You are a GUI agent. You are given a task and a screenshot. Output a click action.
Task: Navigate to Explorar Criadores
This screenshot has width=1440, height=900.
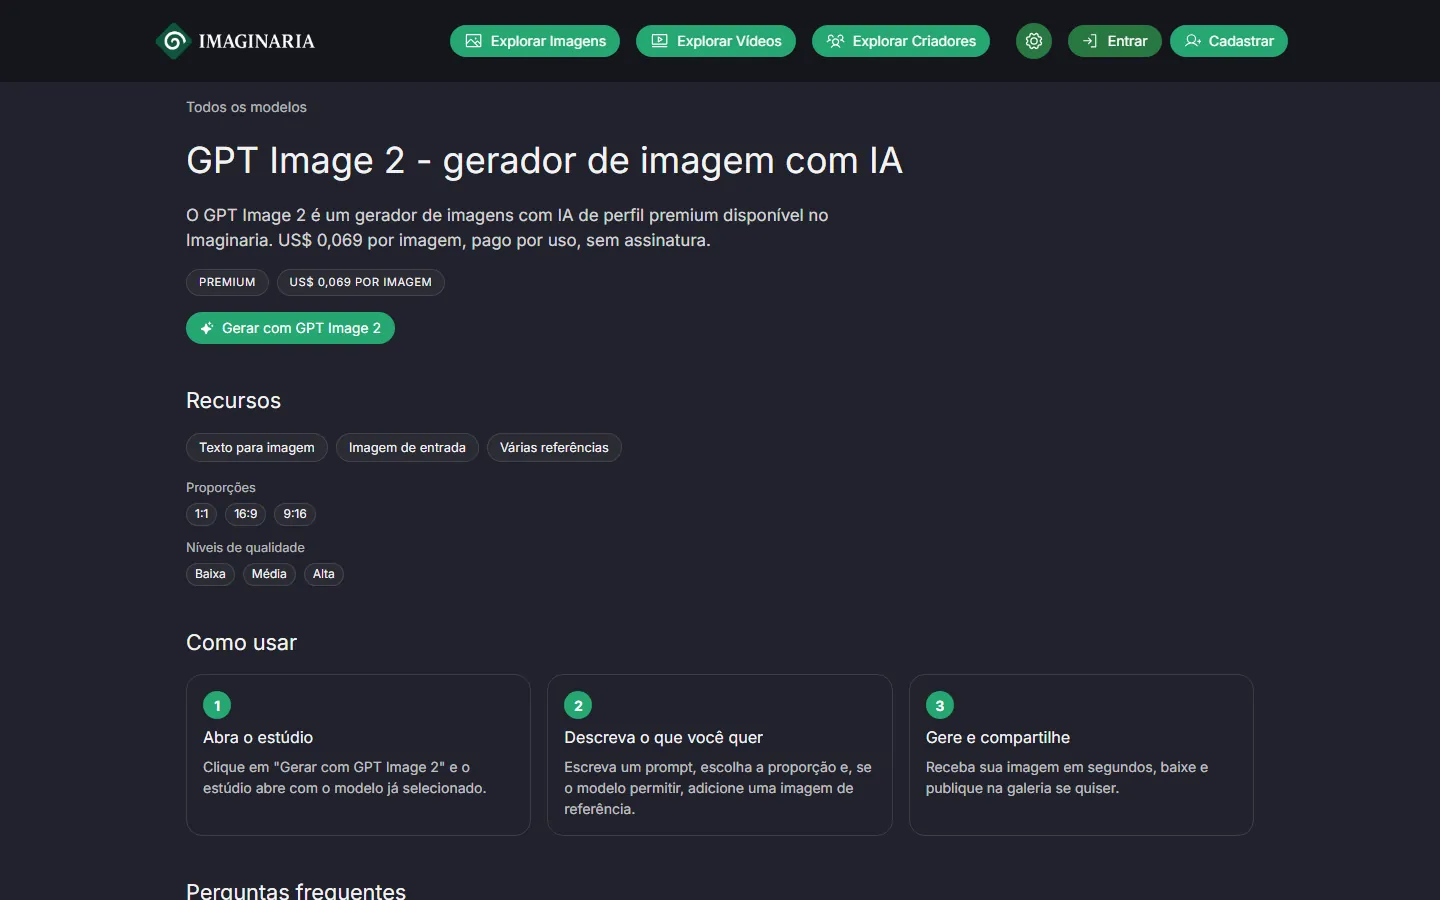click(x=901, y=41)
